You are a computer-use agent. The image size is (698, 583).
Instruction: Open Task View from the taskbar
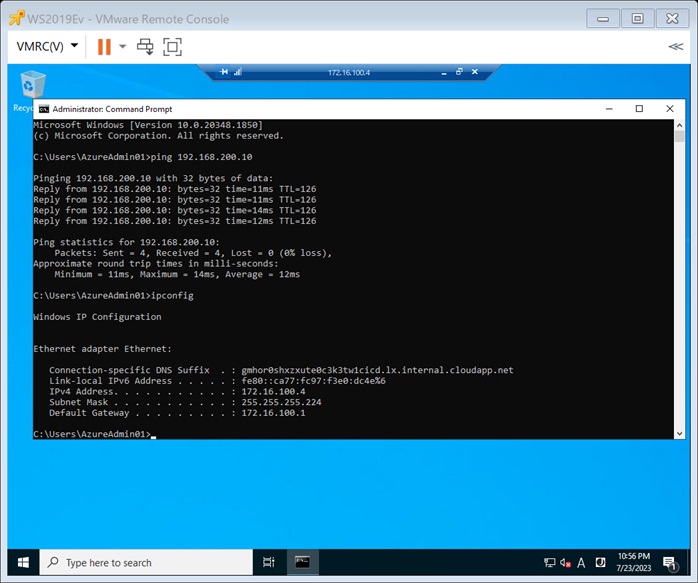click(x=269, y=563)
